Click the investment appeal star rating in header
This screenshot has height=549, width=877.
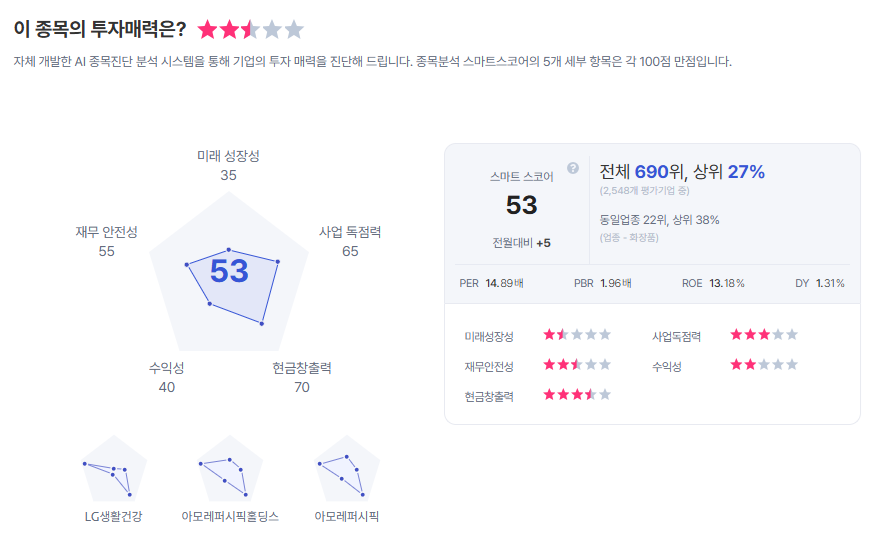pyautogui.click(x=250, y=29)
